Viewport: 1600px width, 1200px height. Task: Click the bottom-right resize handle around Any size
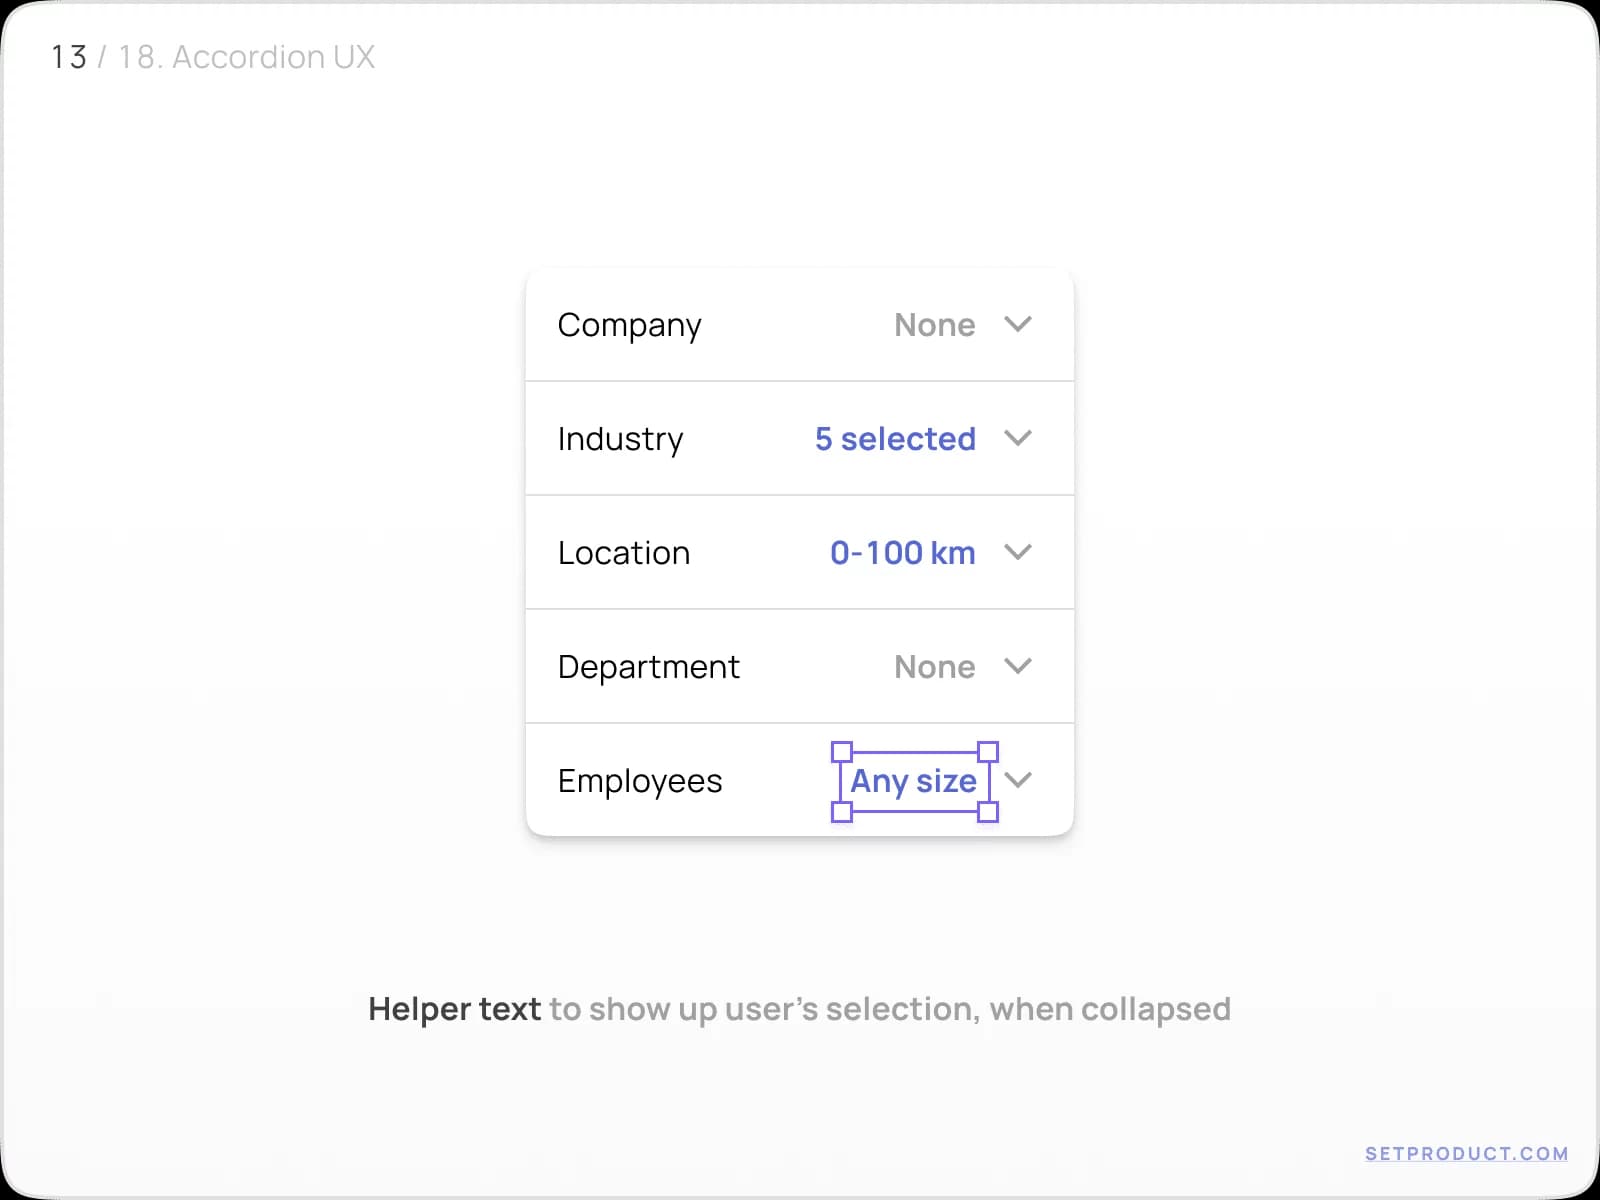[988, 814]
